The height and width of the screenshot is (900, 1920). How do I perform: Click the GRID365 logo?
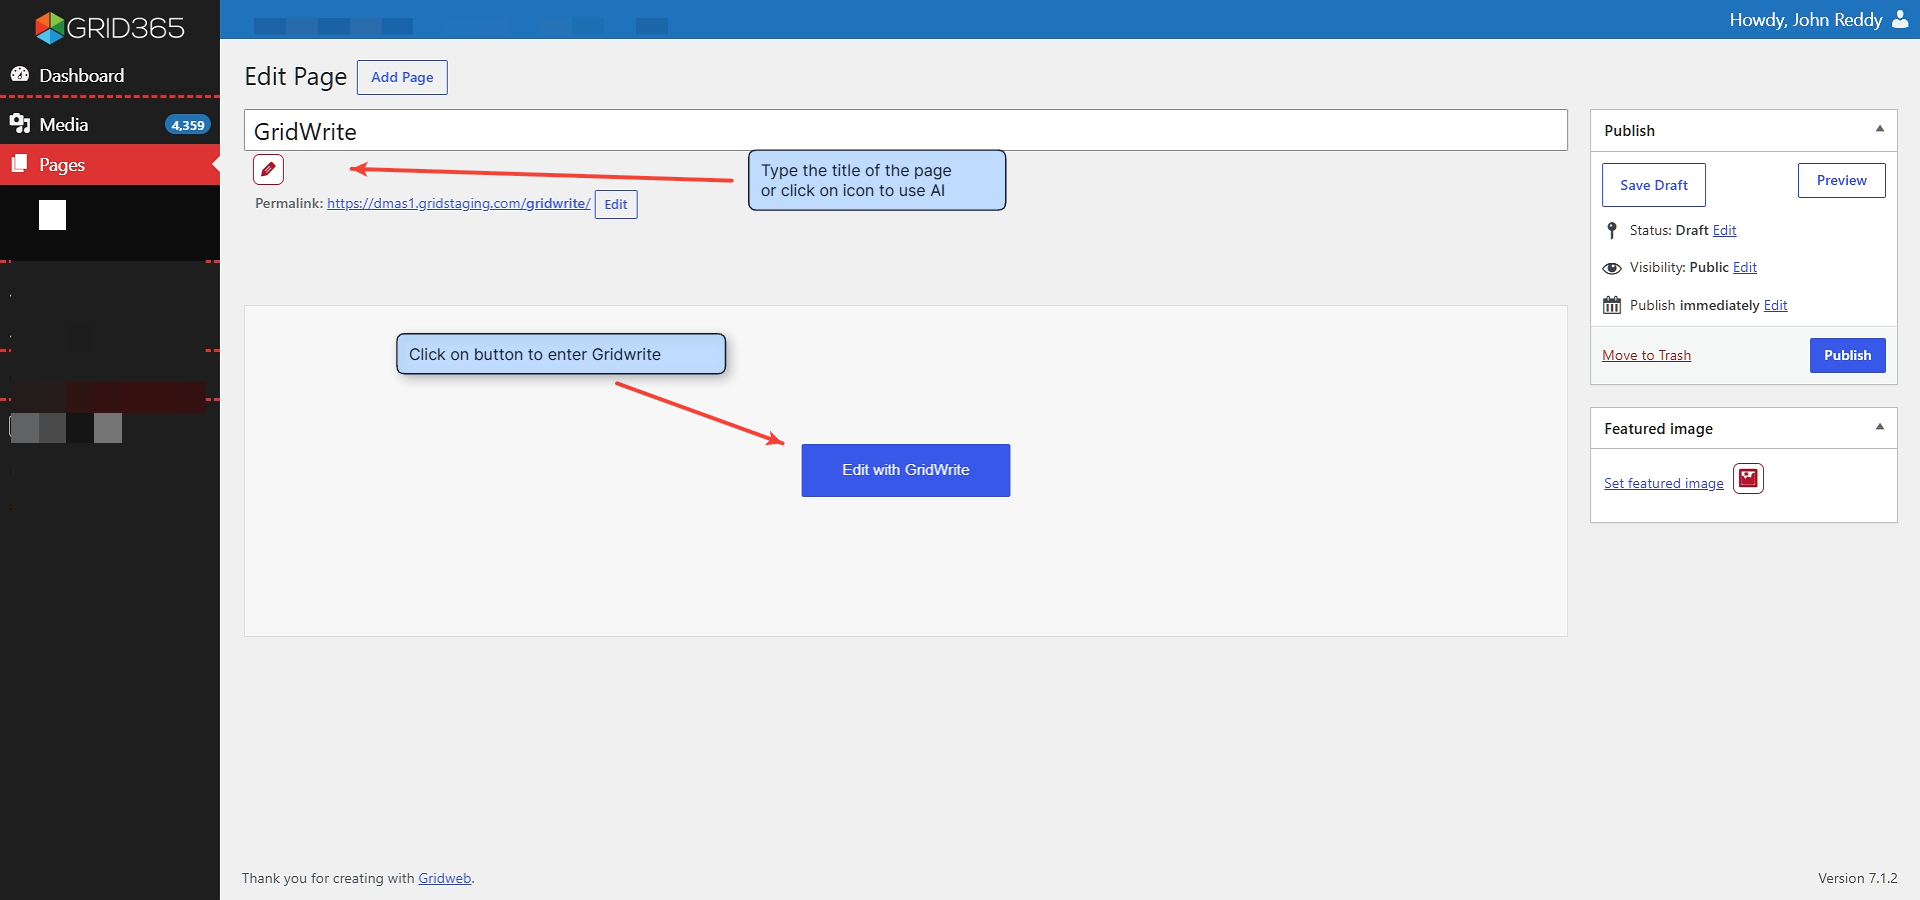(x=110, y=27)
